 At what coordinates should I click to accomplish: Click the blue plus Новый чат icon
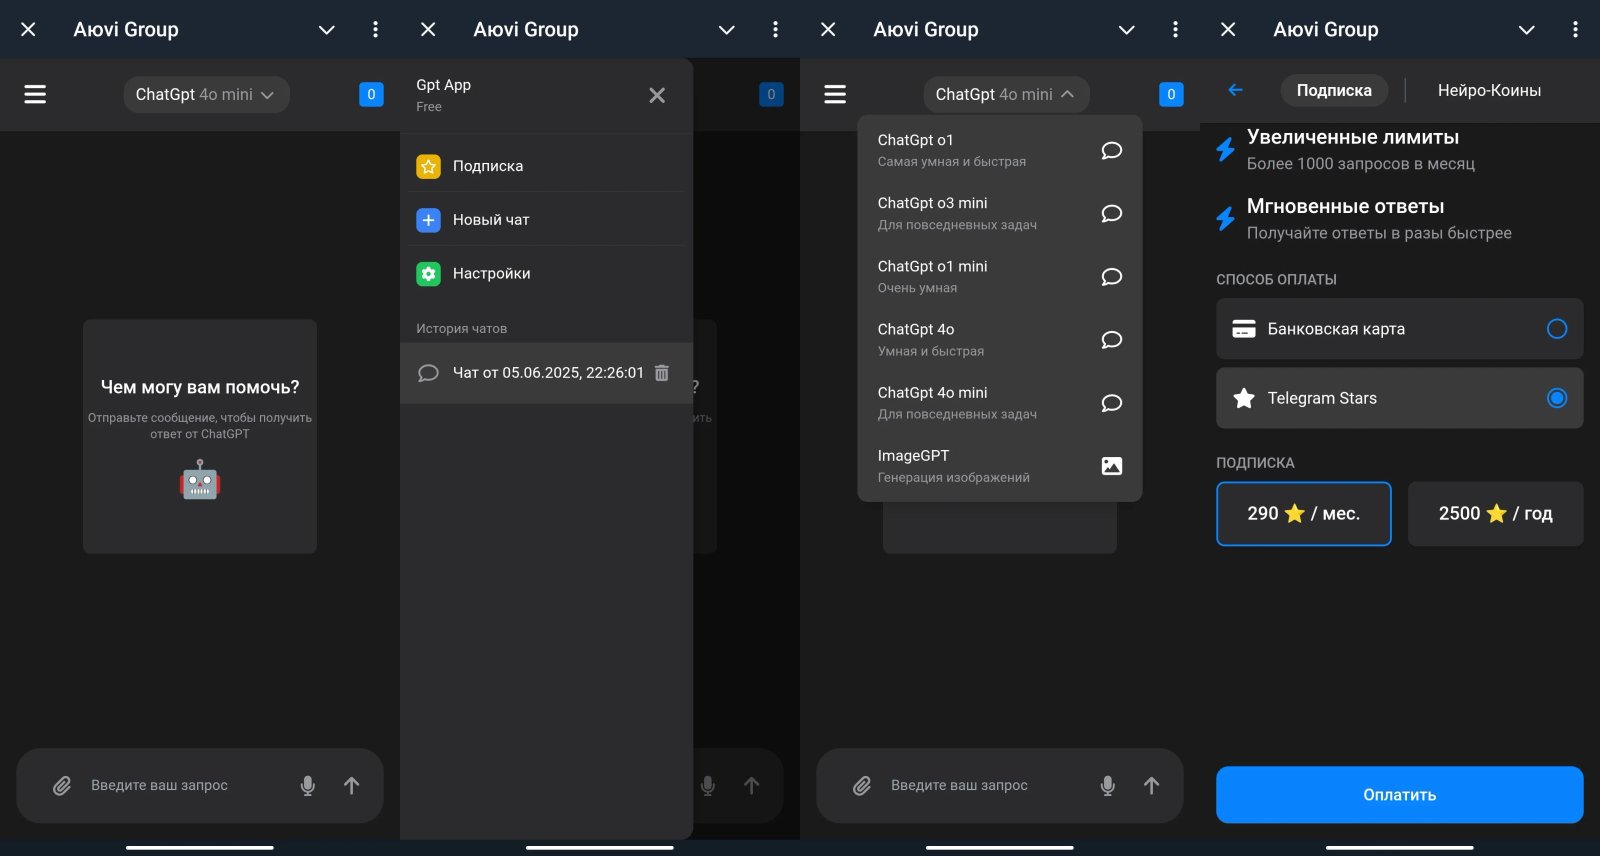coord(428,220)
